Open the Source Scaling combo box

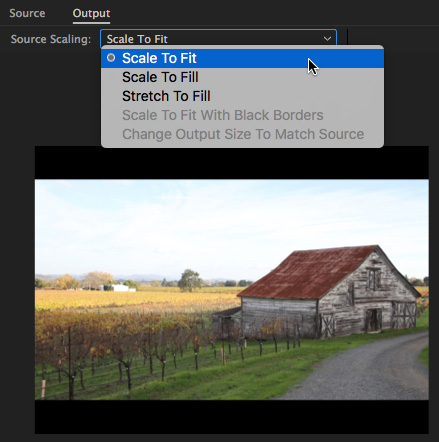pos(218,39)
